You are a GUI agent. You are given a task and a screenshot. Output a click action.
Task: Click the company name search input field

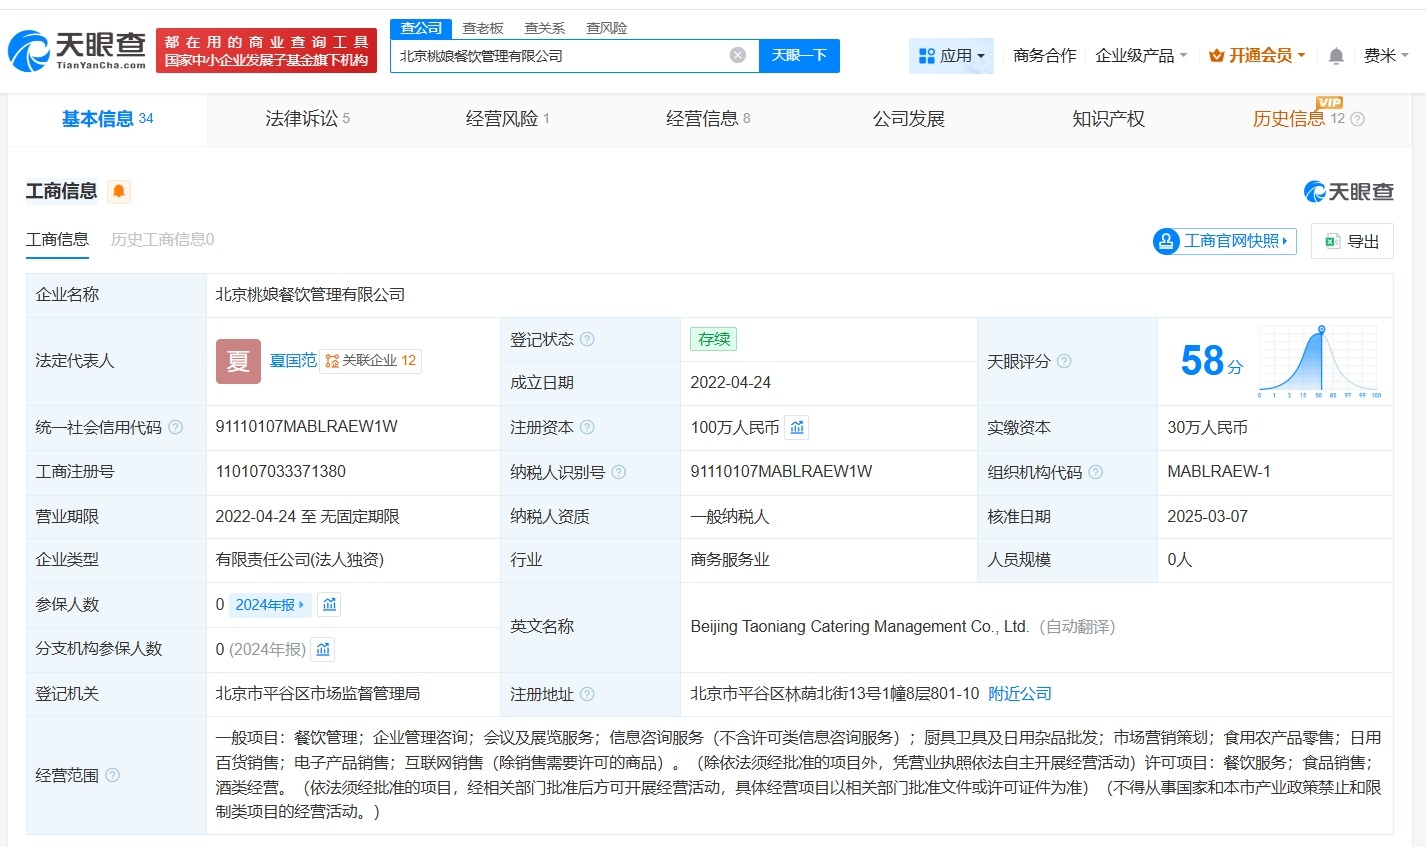560,56
